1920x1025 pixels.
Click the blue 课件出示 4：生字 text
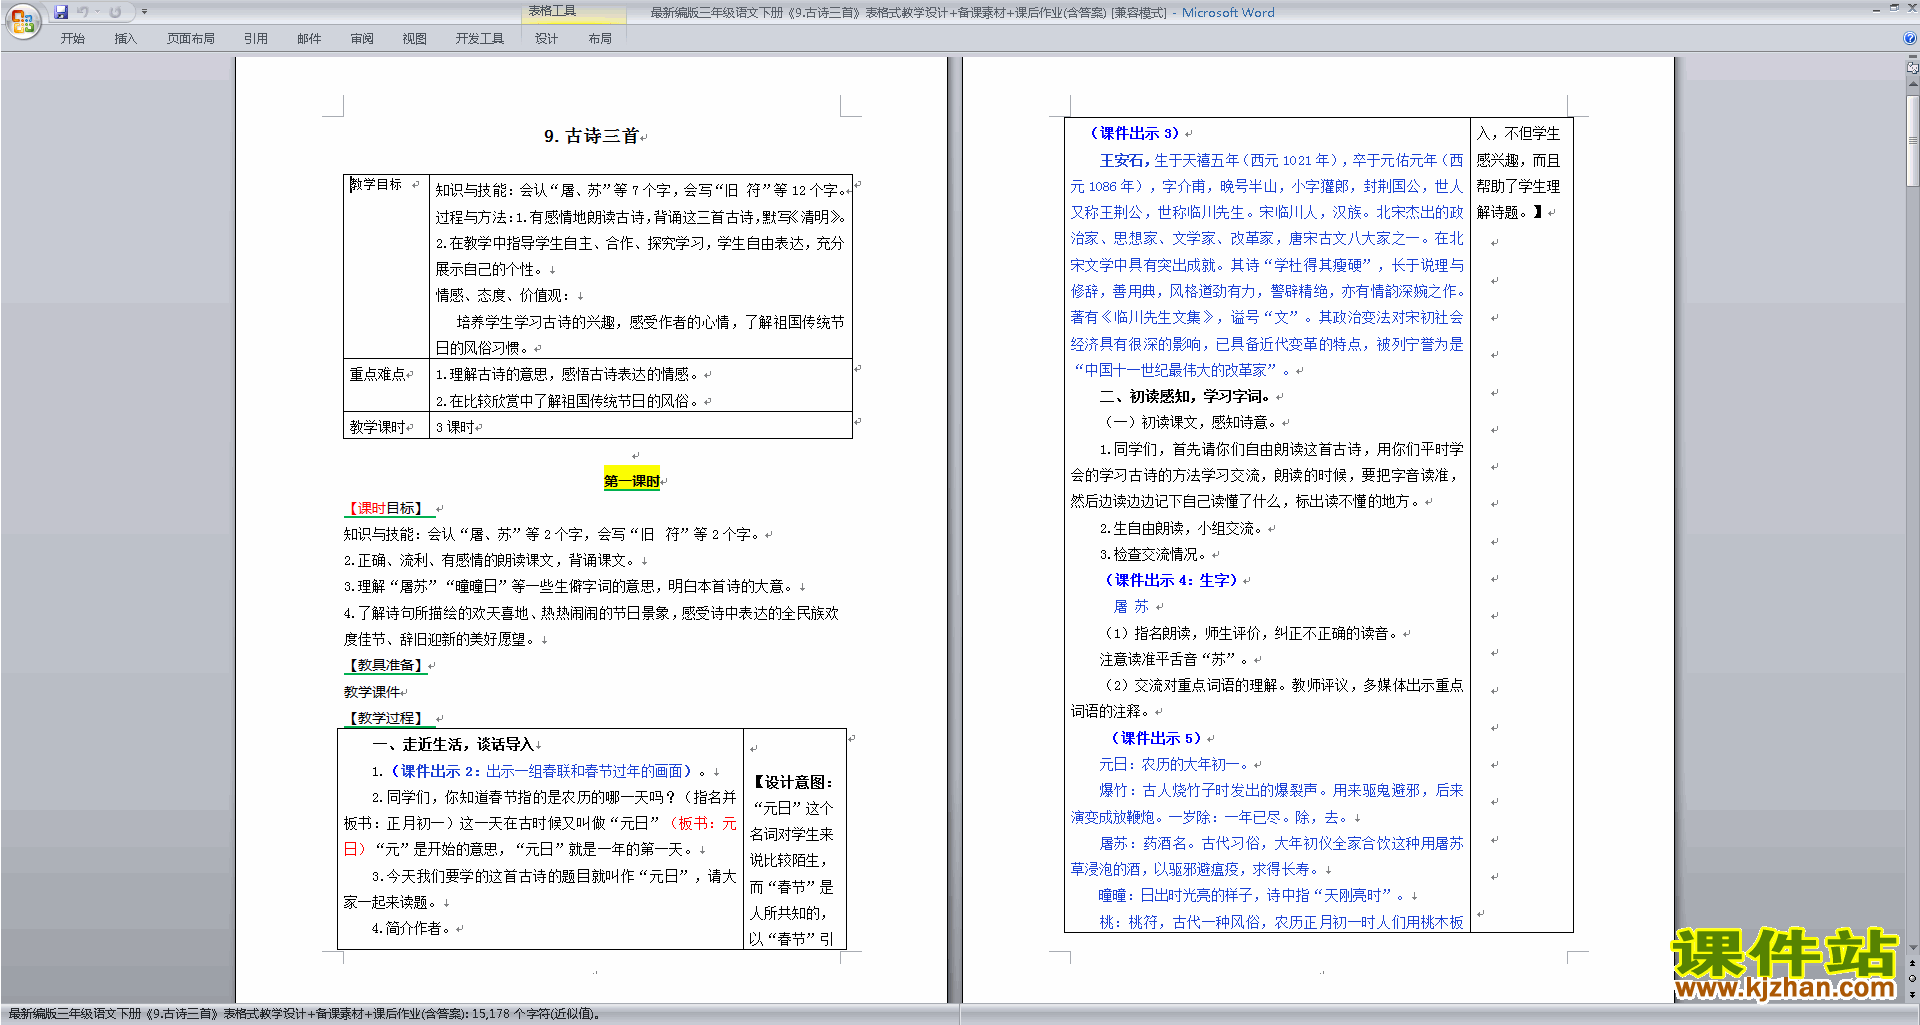[x=1171, y=580]
